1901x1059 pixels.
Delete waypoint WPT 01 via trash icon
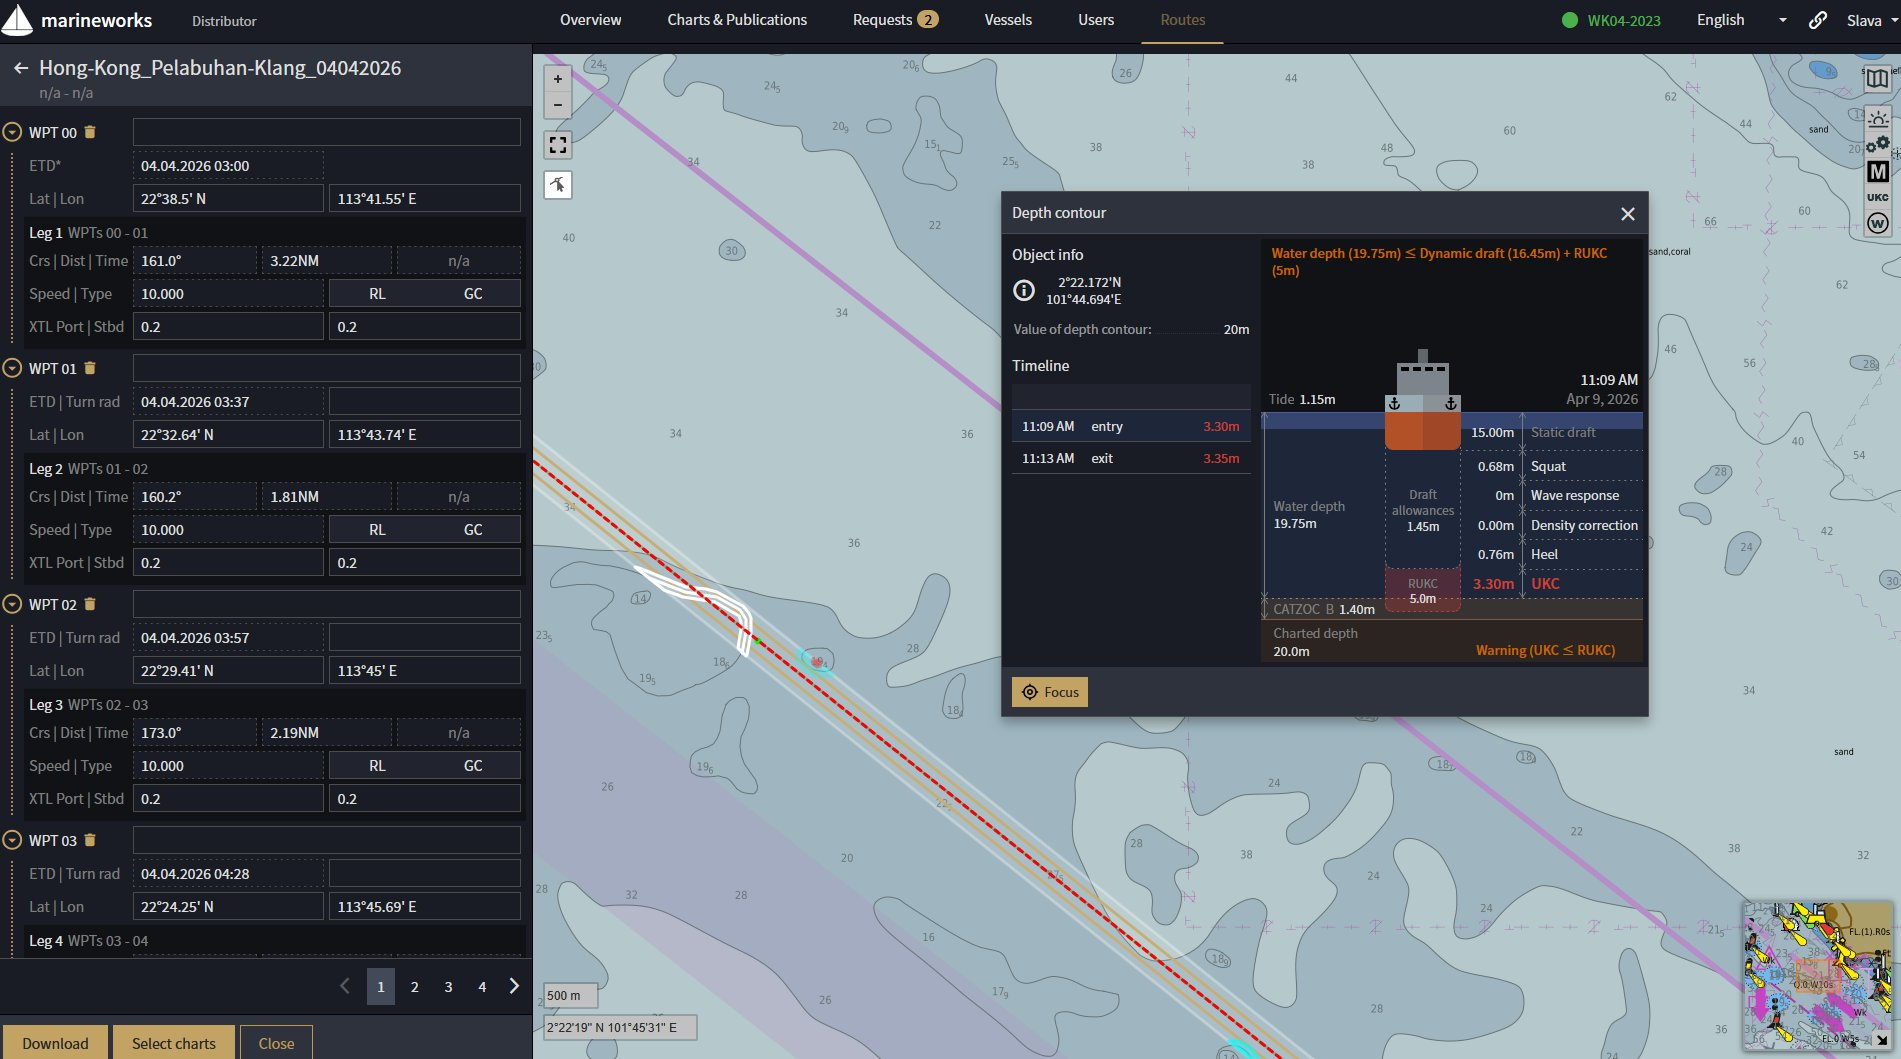90,368
